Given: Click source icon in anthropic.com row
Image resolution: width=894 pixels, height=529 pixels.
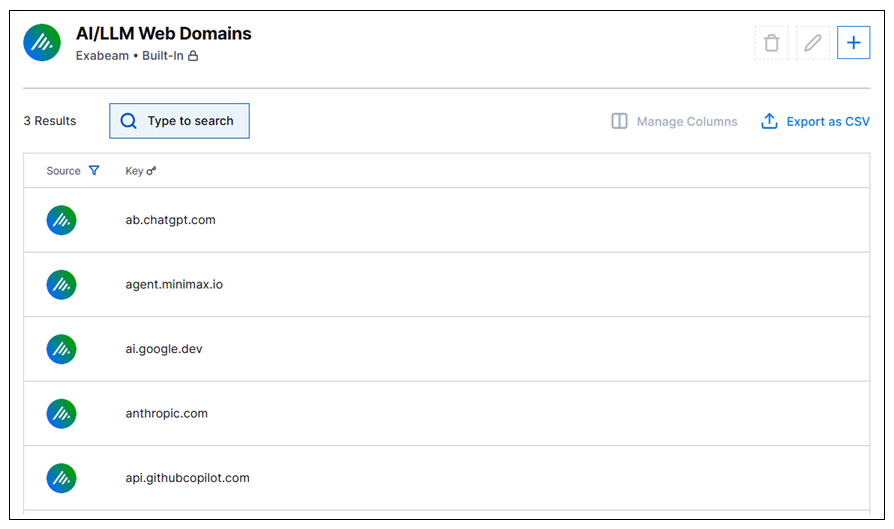Looking at the screenshot, I should pyautogui.click(x=62, y=413).
